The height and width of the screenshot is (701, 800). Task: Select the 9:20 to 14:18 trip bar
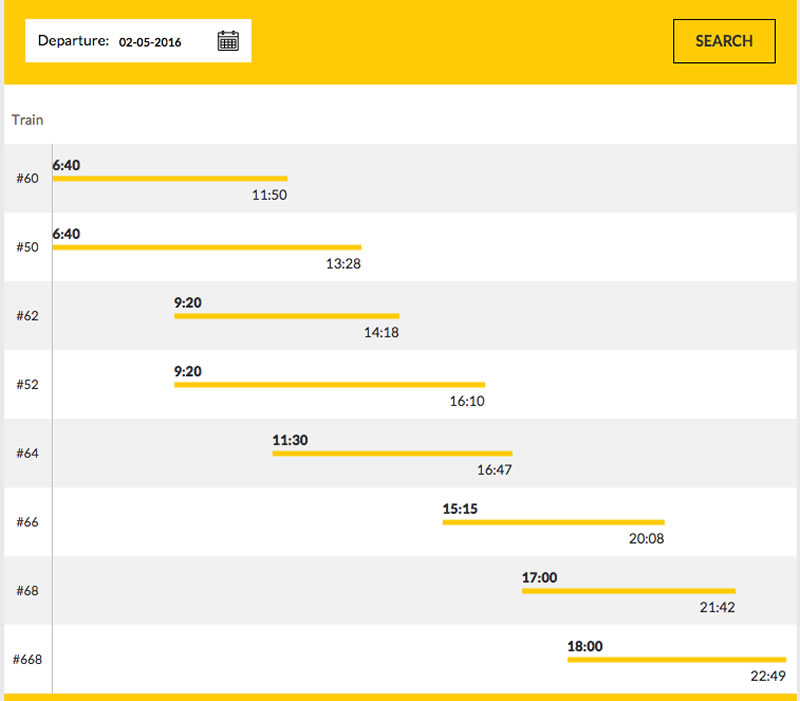pyautogui.click(x=287, y=316)
